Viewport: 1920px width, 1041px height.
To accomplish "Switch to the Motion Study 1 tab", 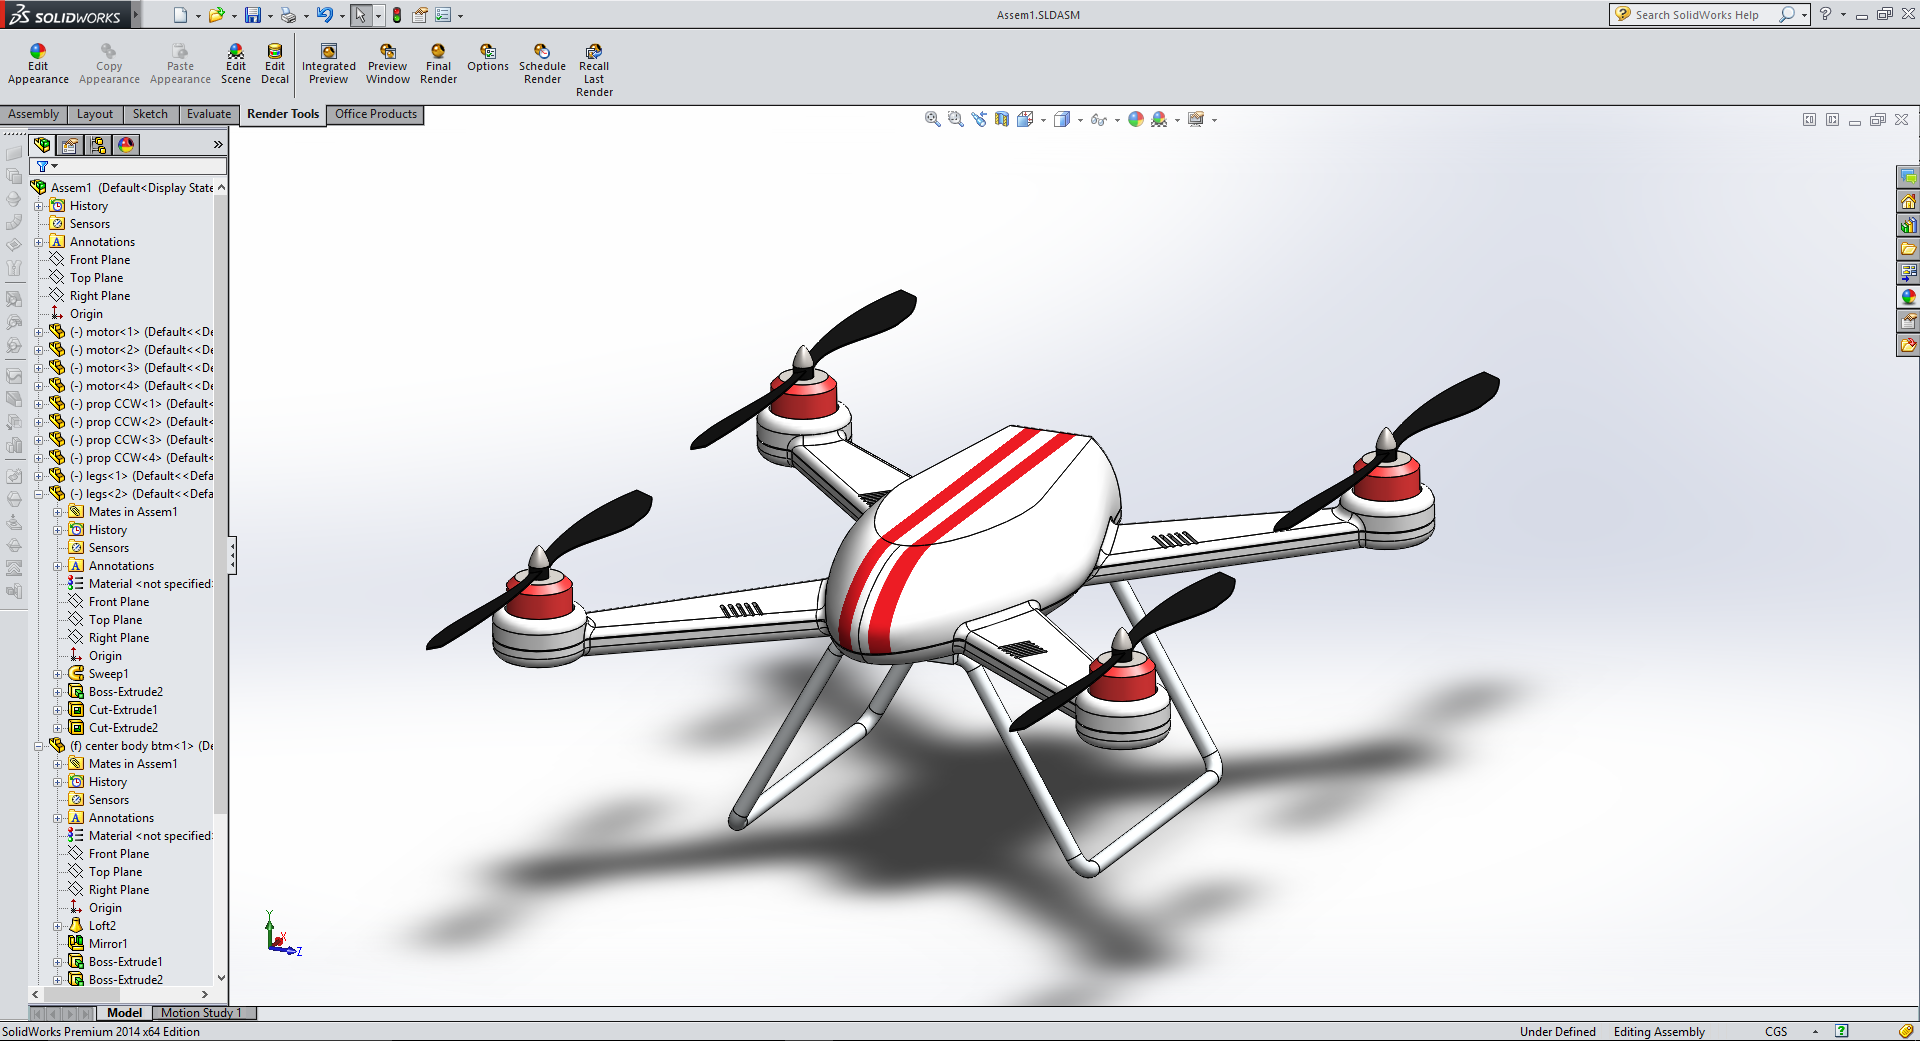I will coord(201,1013).
